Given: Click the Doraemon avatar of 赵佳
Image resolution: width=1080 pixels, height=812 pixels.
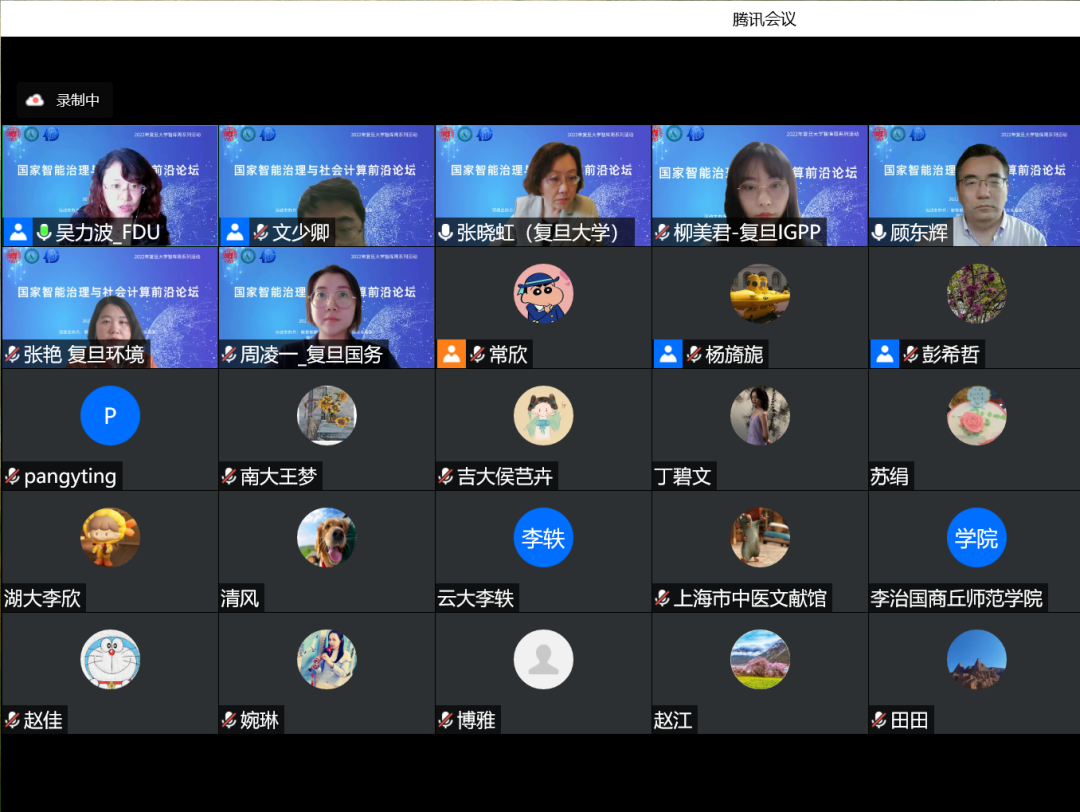Looking at the screenshot, I should (110, 659).
